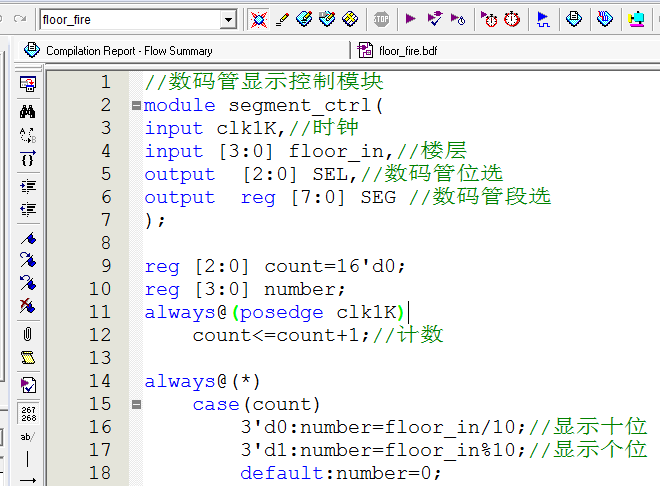
Task: Click the play-with-clock toolbar icon
Action: 458,19
